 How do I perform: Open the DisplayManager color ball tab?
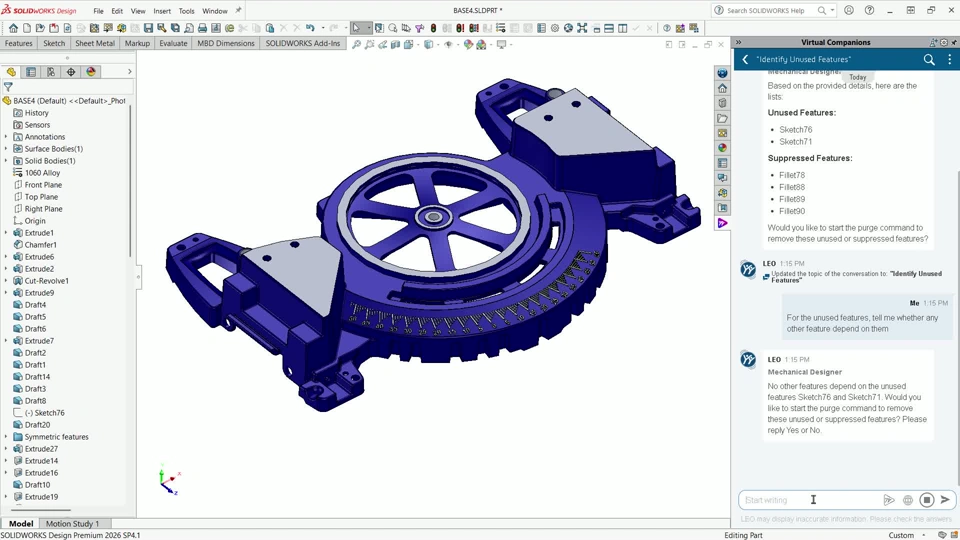click(x=91, y=72)
